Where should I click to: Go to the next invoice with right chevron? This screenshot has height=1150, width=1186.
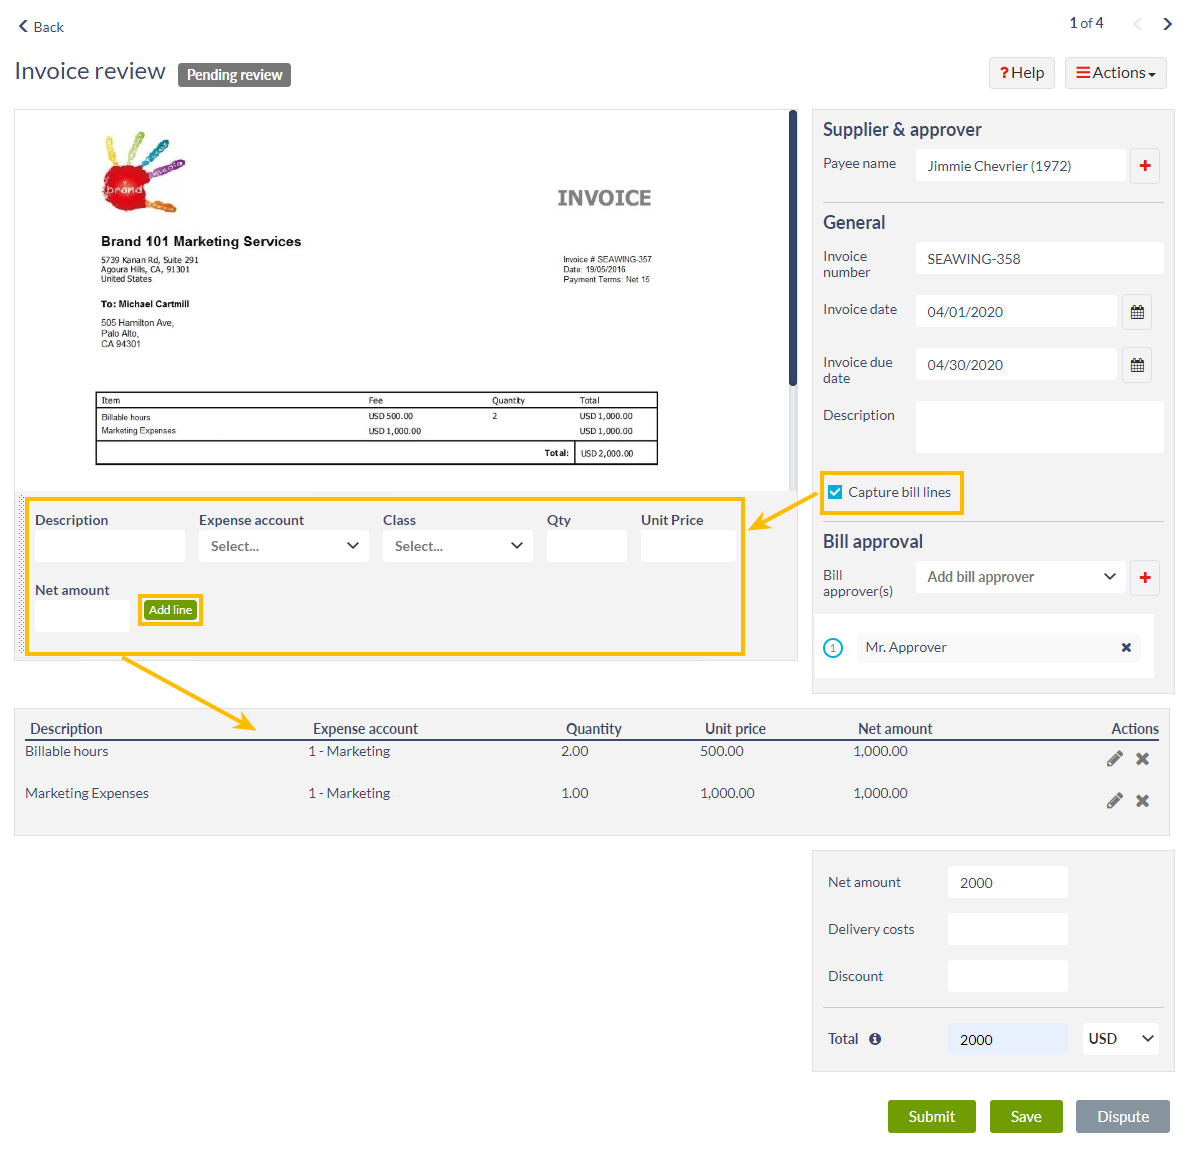click(1167, 24)
